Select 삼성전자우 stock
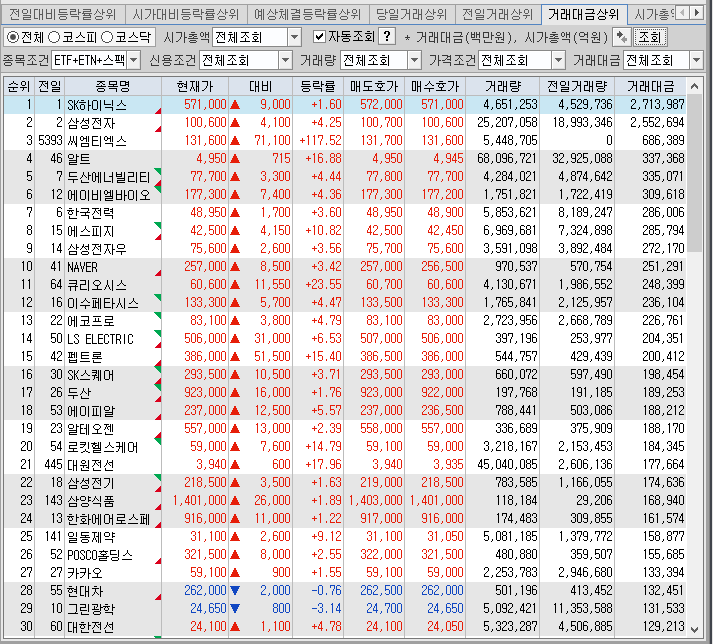713x644 pixels. click(x=97, y=249)
